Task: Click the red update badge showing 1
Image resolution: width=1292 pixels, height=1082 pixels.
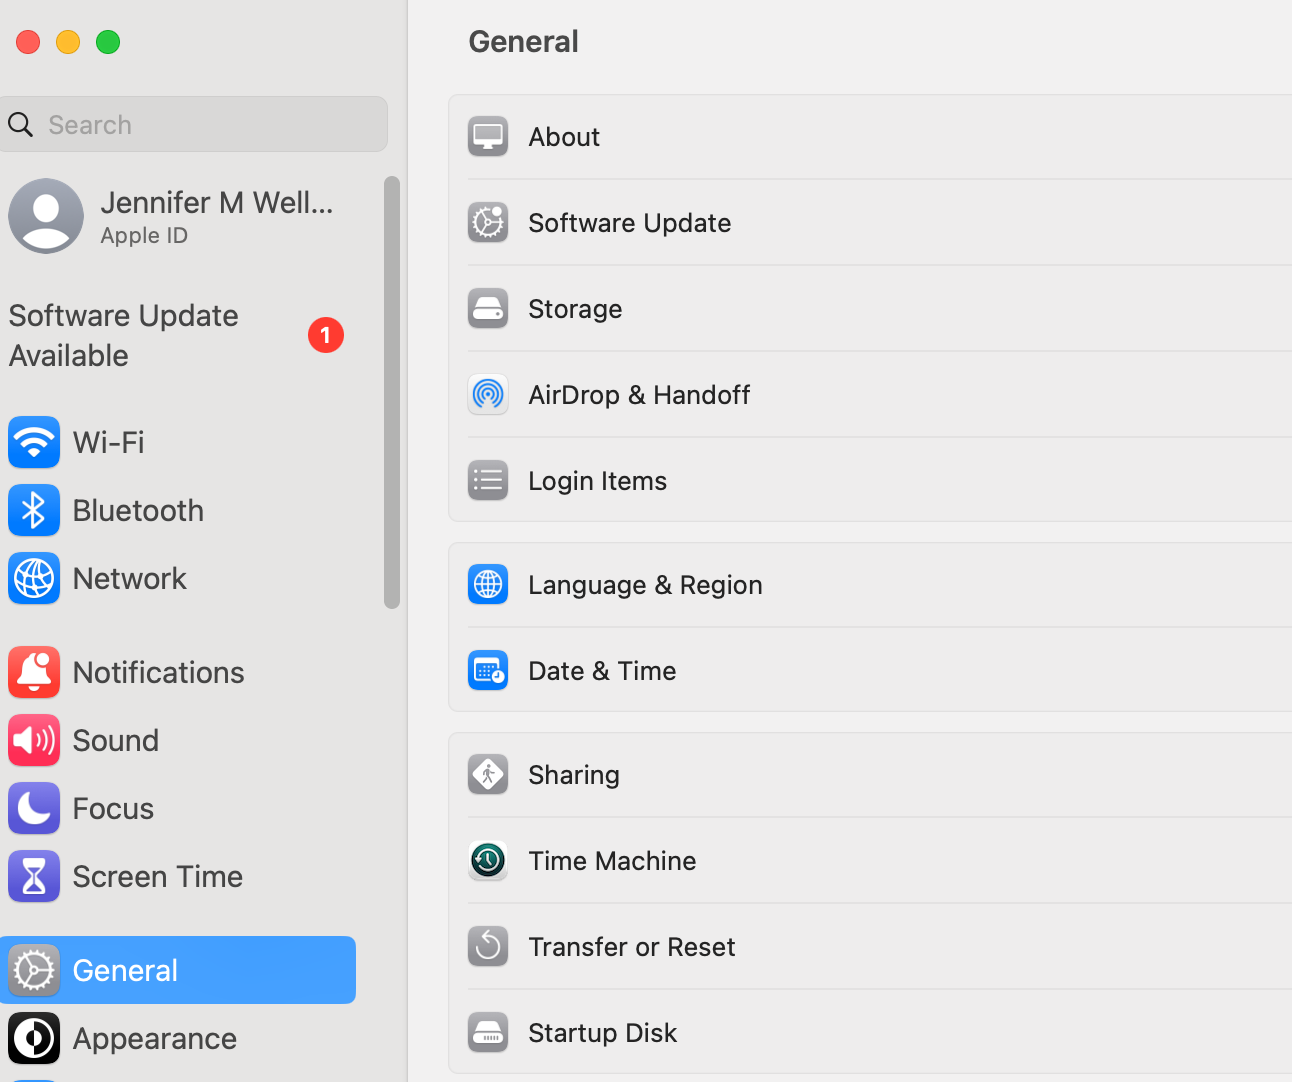Action: [x=326, y=335]
